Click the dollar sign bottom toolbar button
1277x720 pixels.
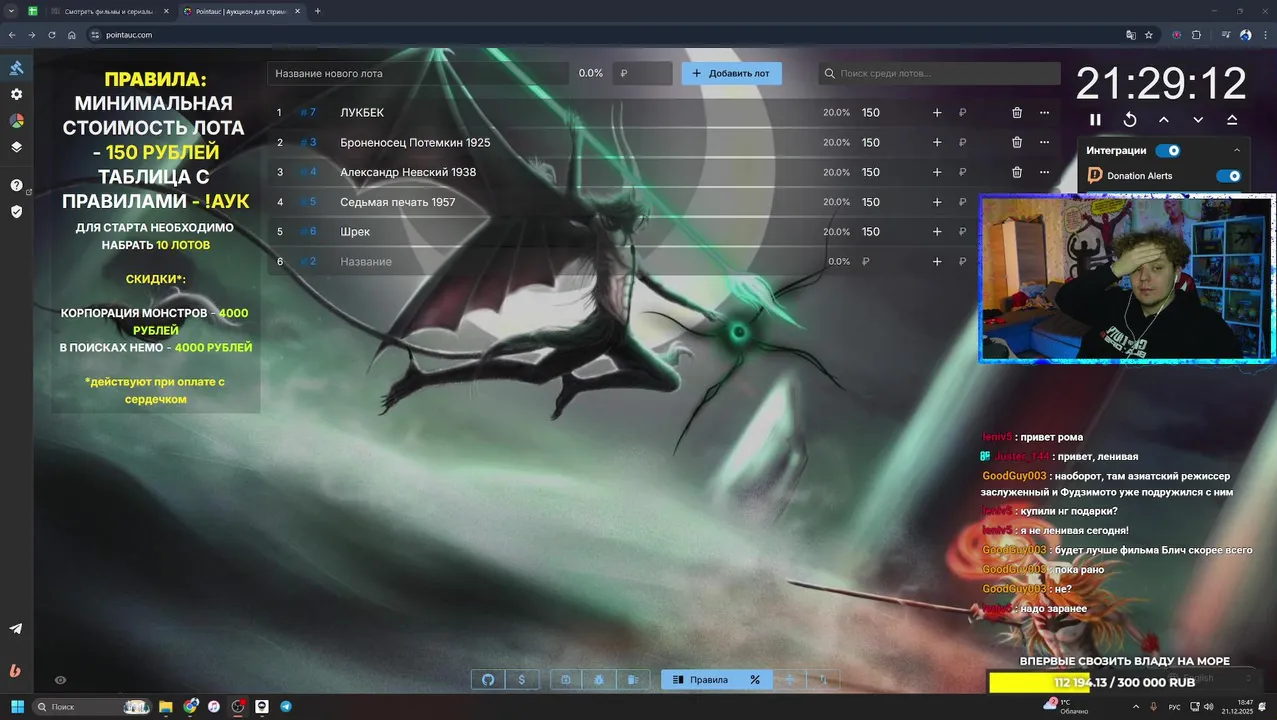[522, 680]
